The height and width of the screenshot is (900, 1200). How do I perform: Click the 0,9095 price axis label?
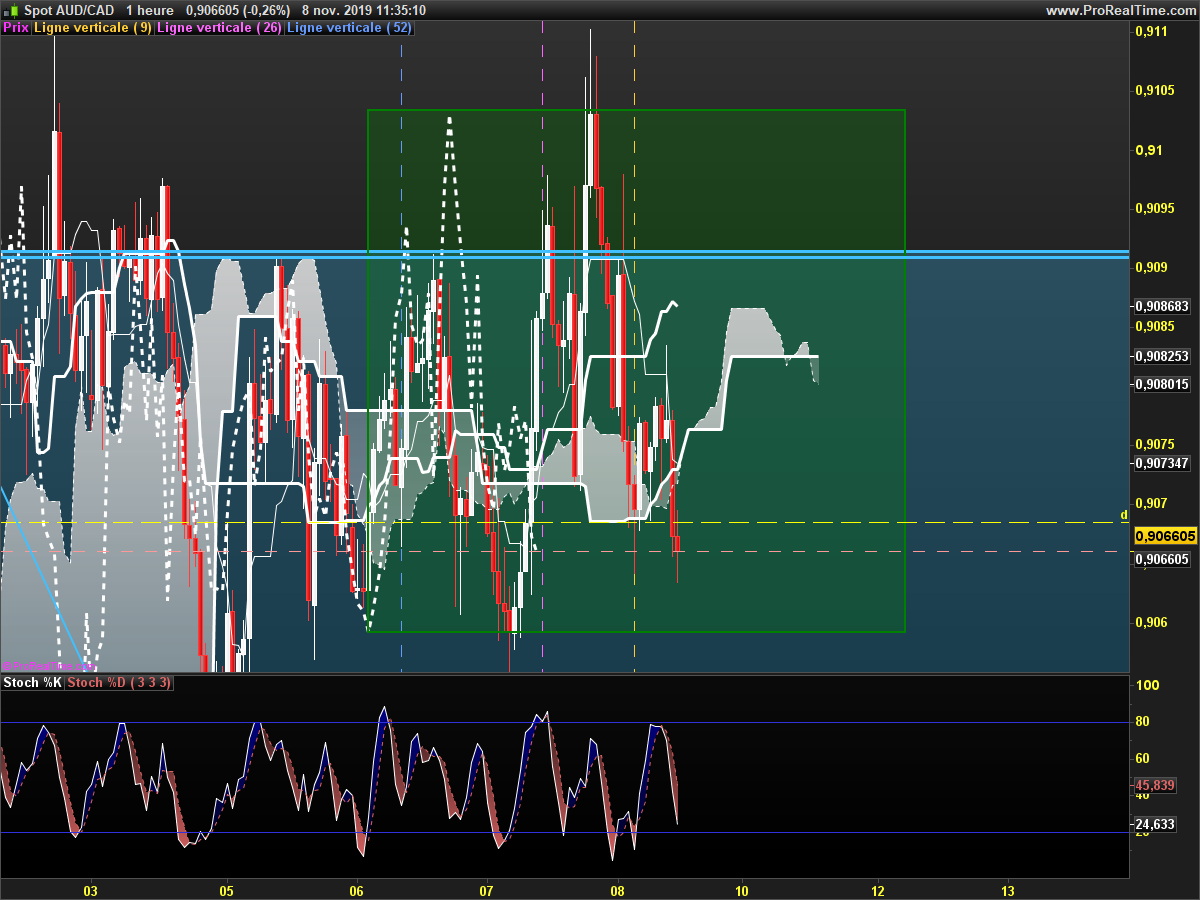[x=1154, y=209]
